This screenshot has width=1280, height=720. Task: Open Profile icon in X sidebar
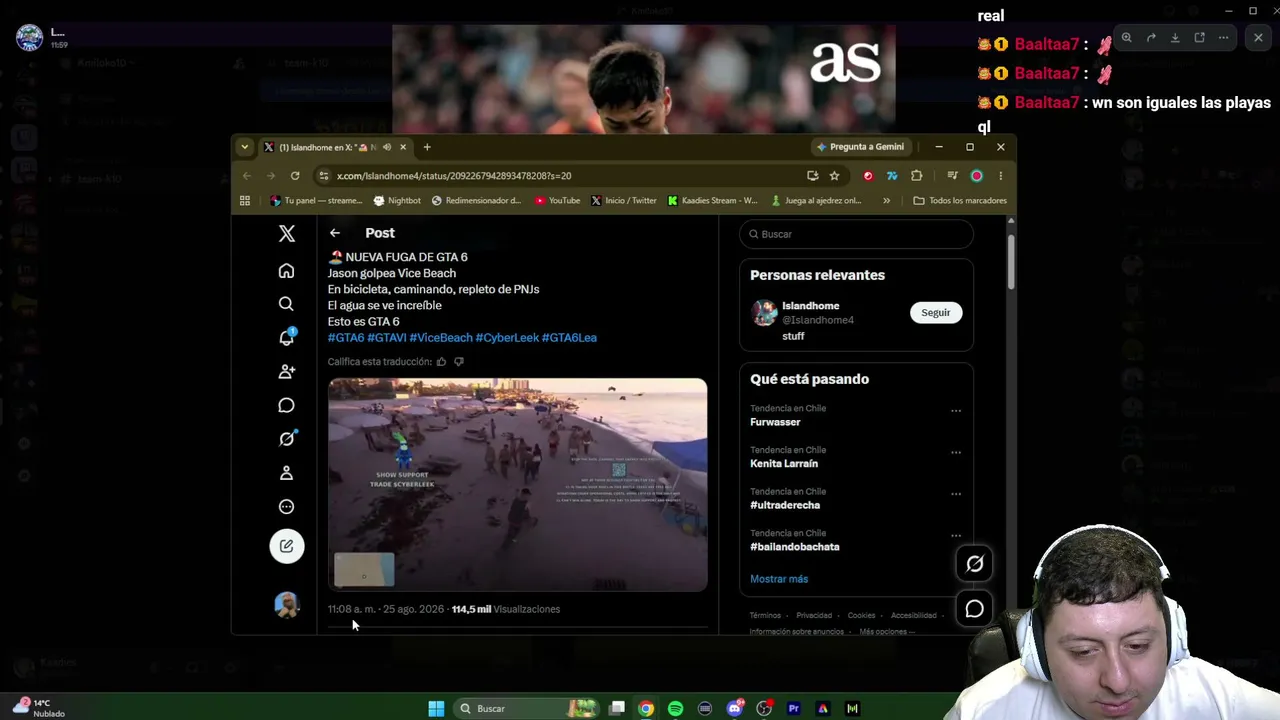pos(286,473)
